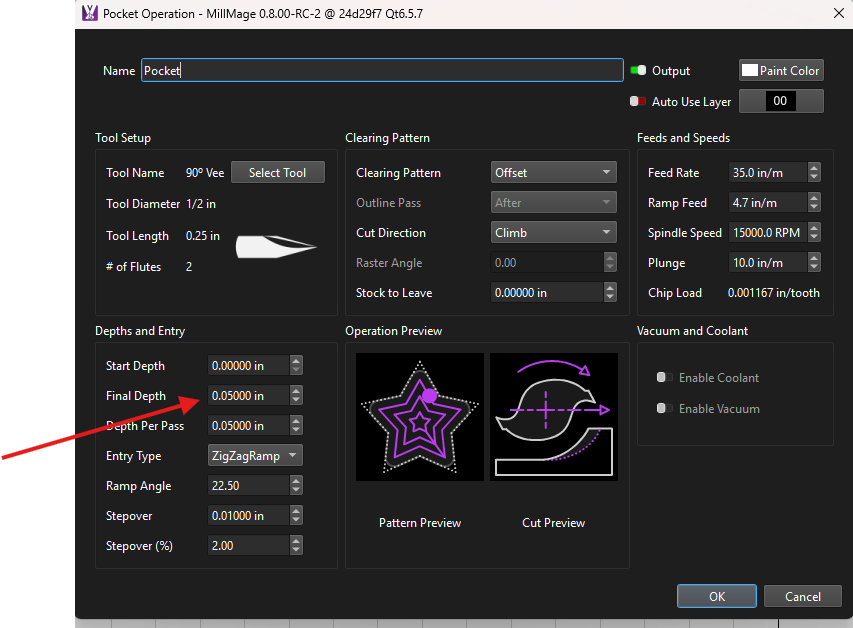The width and height of the screenshot is (853, 628).
Task: Open the Entry Type dropdown showing ZigZagRamp
Action: (x=255, y=455)
